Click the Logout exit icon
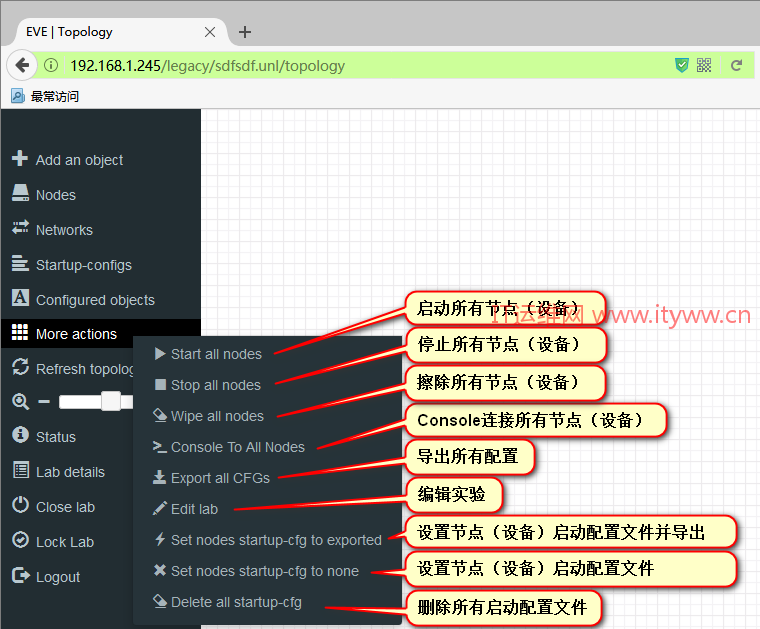 20,575
